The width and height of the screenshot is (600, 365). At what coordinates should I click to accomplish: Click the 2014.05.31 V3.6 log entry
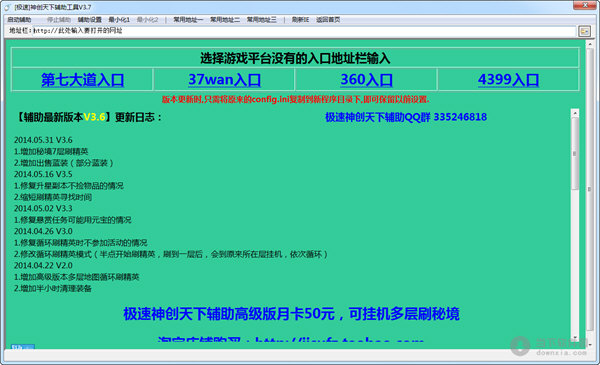pos(43,140)
